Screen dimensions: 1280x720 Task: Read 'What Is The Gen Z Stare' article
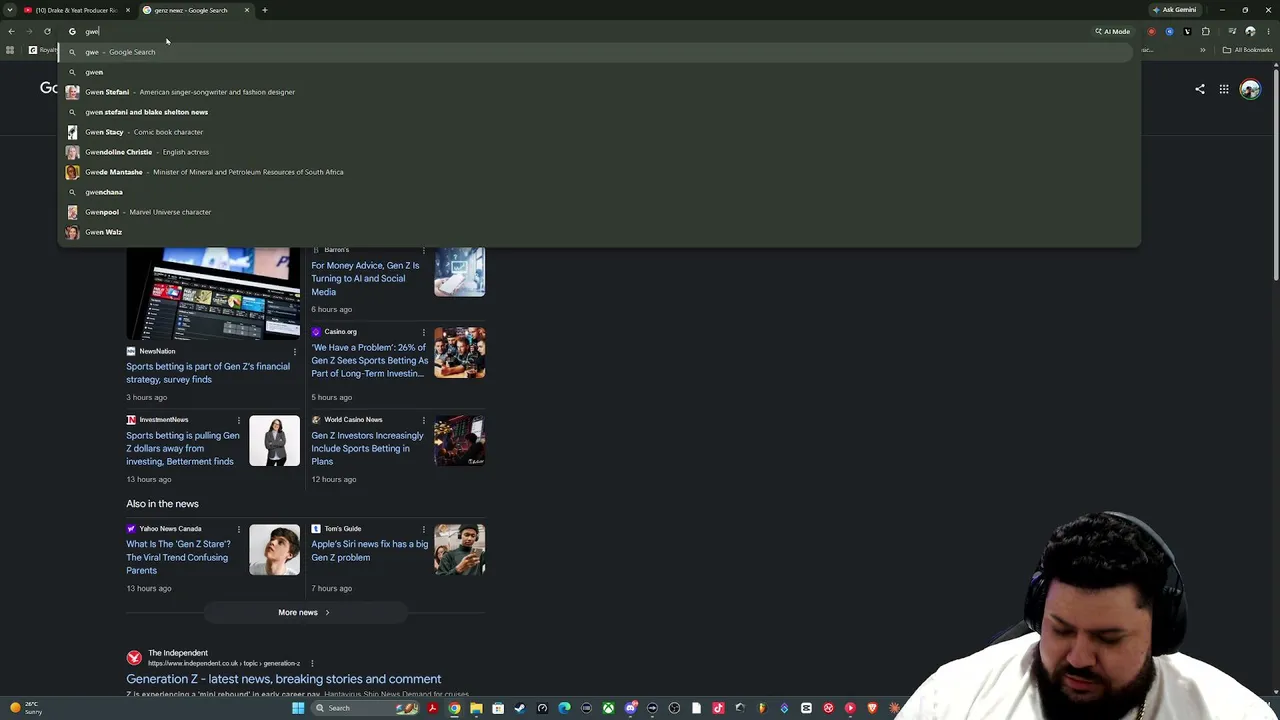point(178,557)
